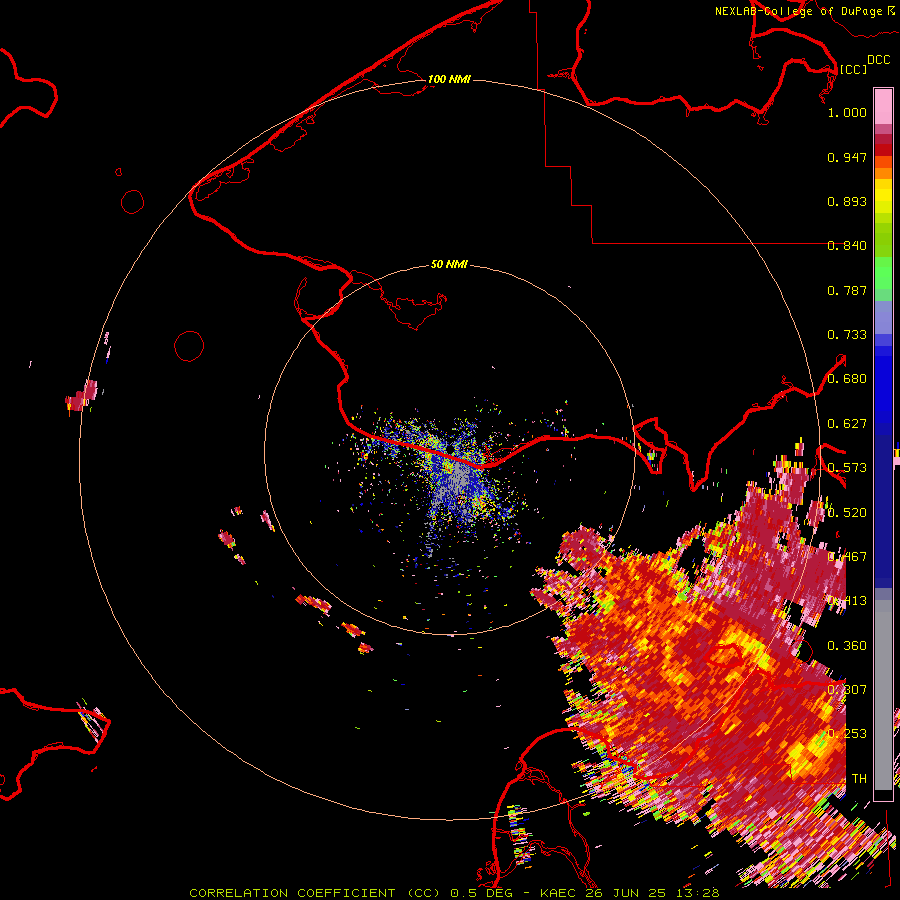Click the 0.680 value on the color scale

847,379
